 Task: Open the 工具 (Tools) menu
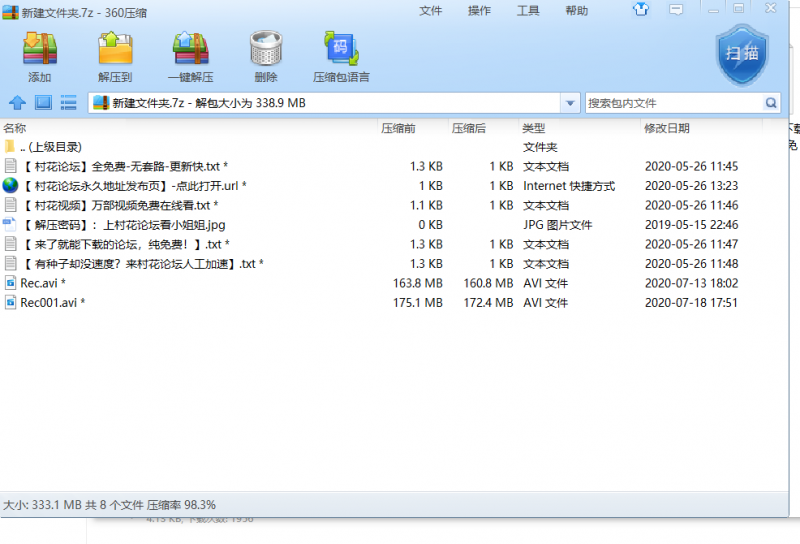click(528, 11)
